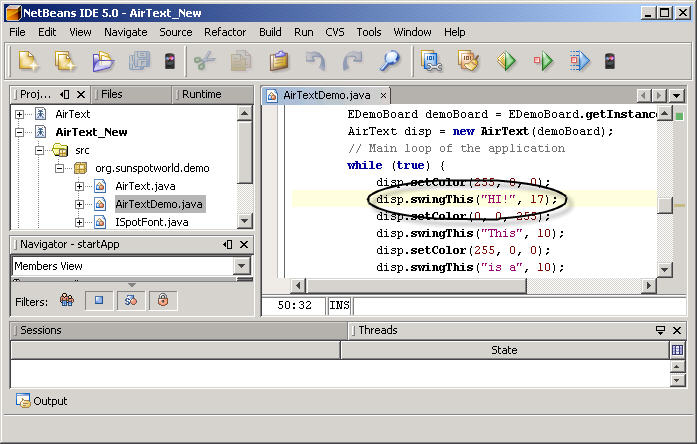Click the device icon at toolbar end
This screenshot has height=444, width=697.
click(x=610, y=61)
